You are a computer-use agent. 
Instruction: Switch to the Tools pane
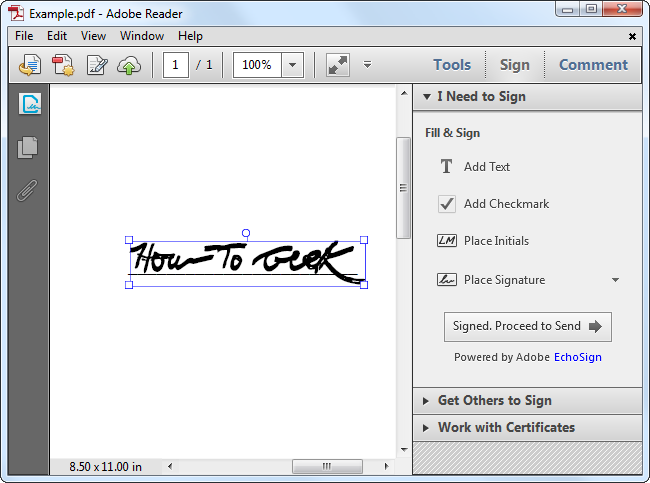click(x=452, y=65)
